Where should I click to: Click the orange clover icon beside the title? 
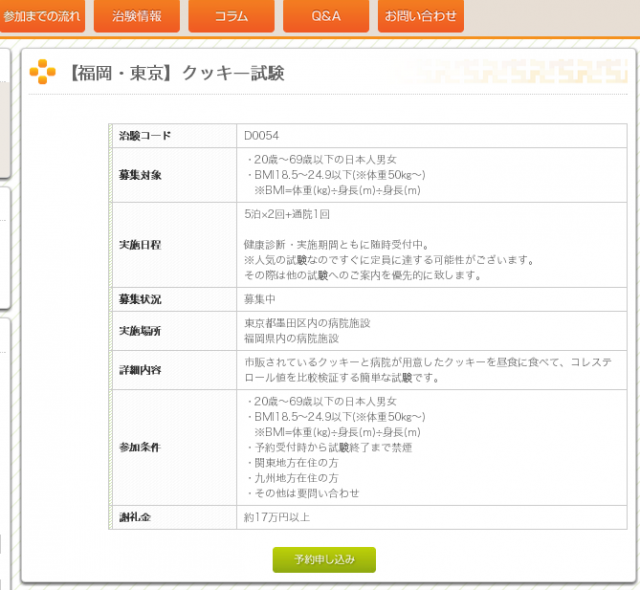point(43,72)
